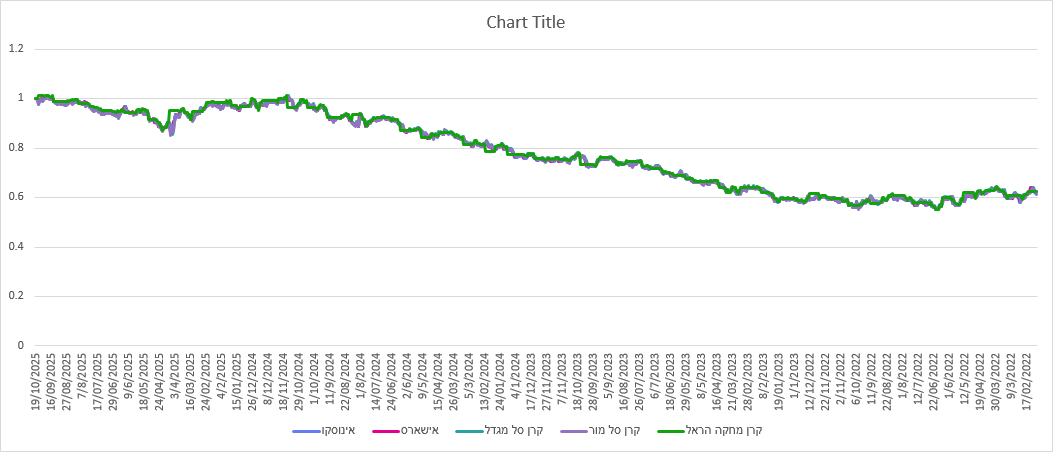Select the קרן סל מור legend entry
Viewport: 1053px width, 452px height.
coord(599,431)
